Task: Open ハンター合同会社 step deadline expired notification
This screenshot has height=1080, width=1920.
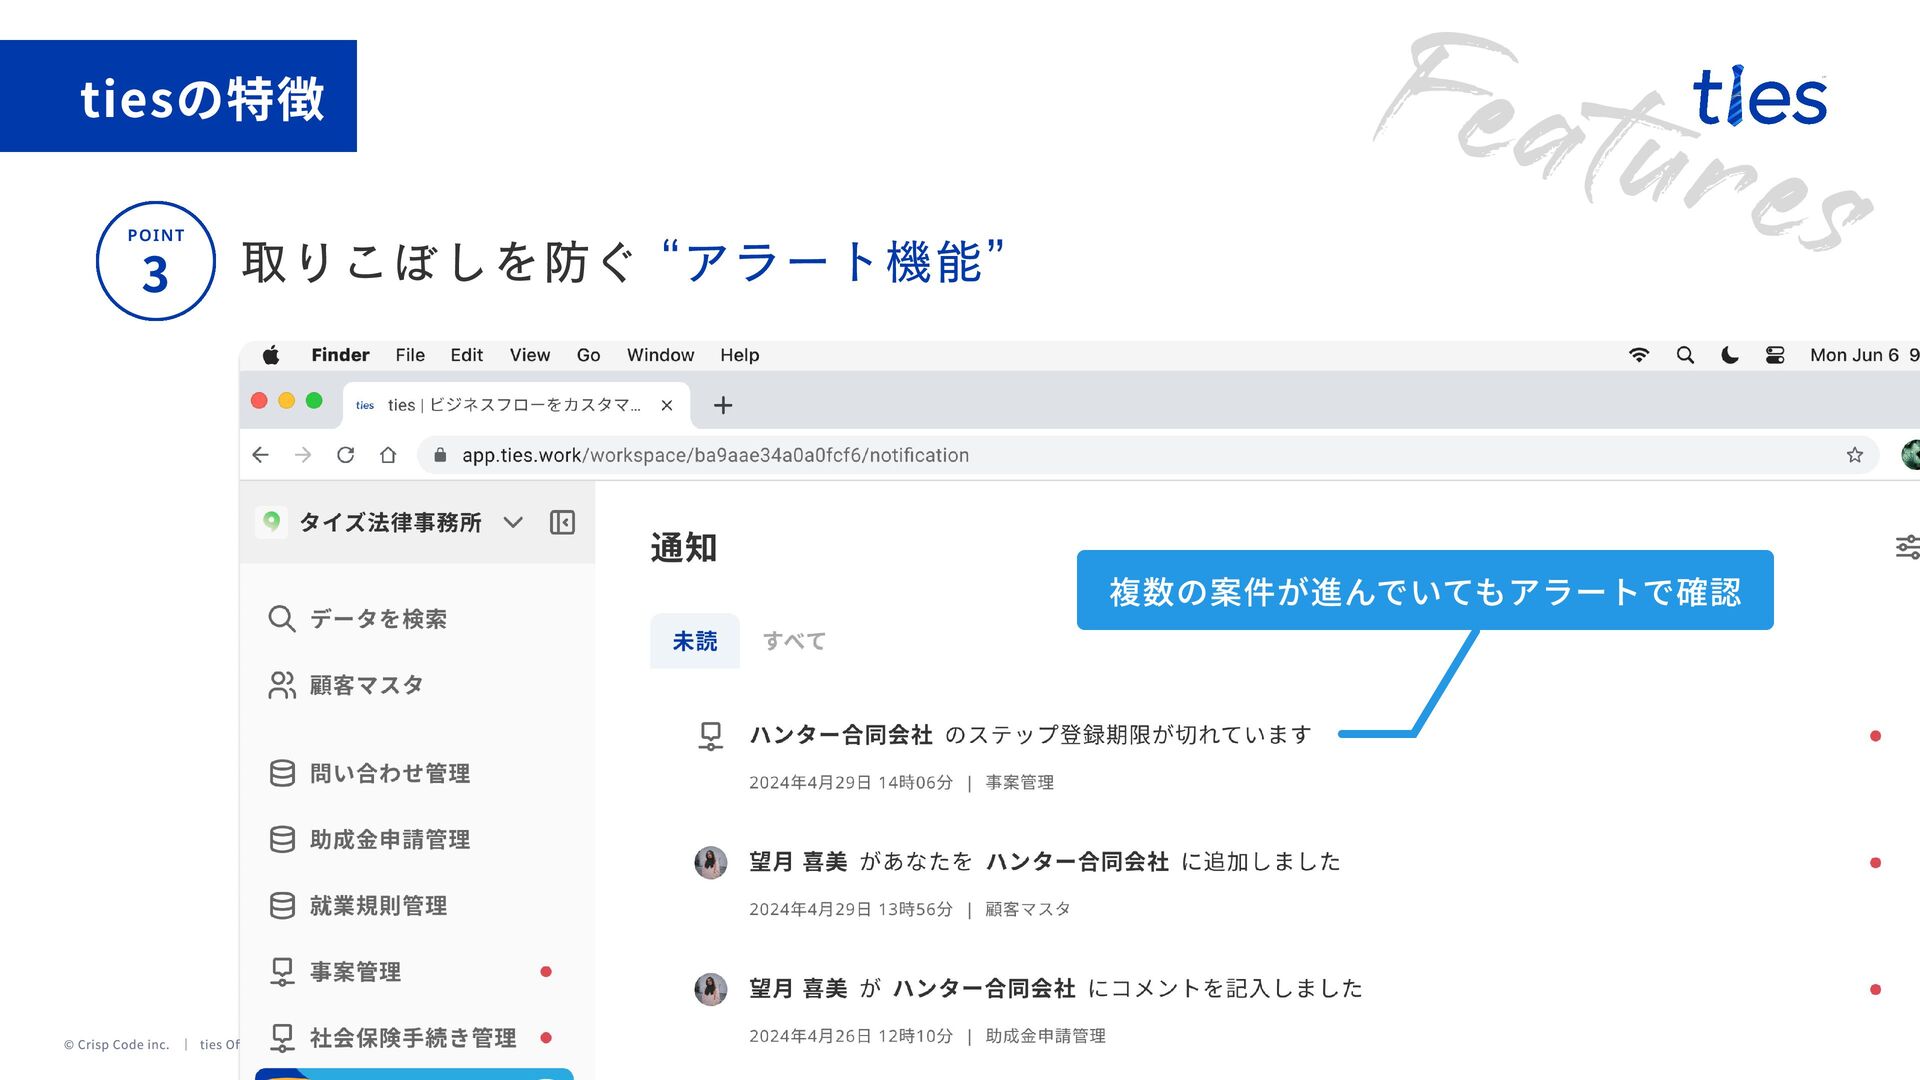Action: click(x=1030, y=735)
